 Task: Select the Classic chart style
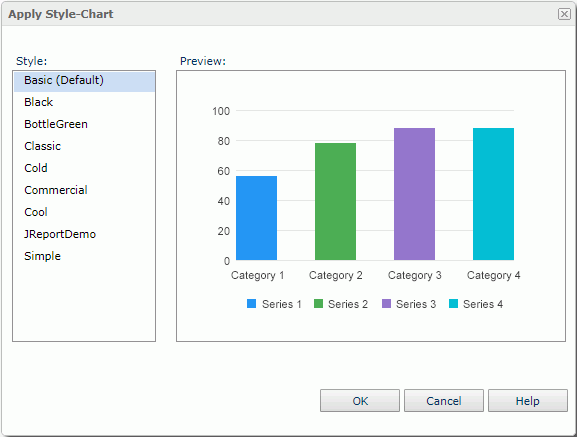point(84,146)
